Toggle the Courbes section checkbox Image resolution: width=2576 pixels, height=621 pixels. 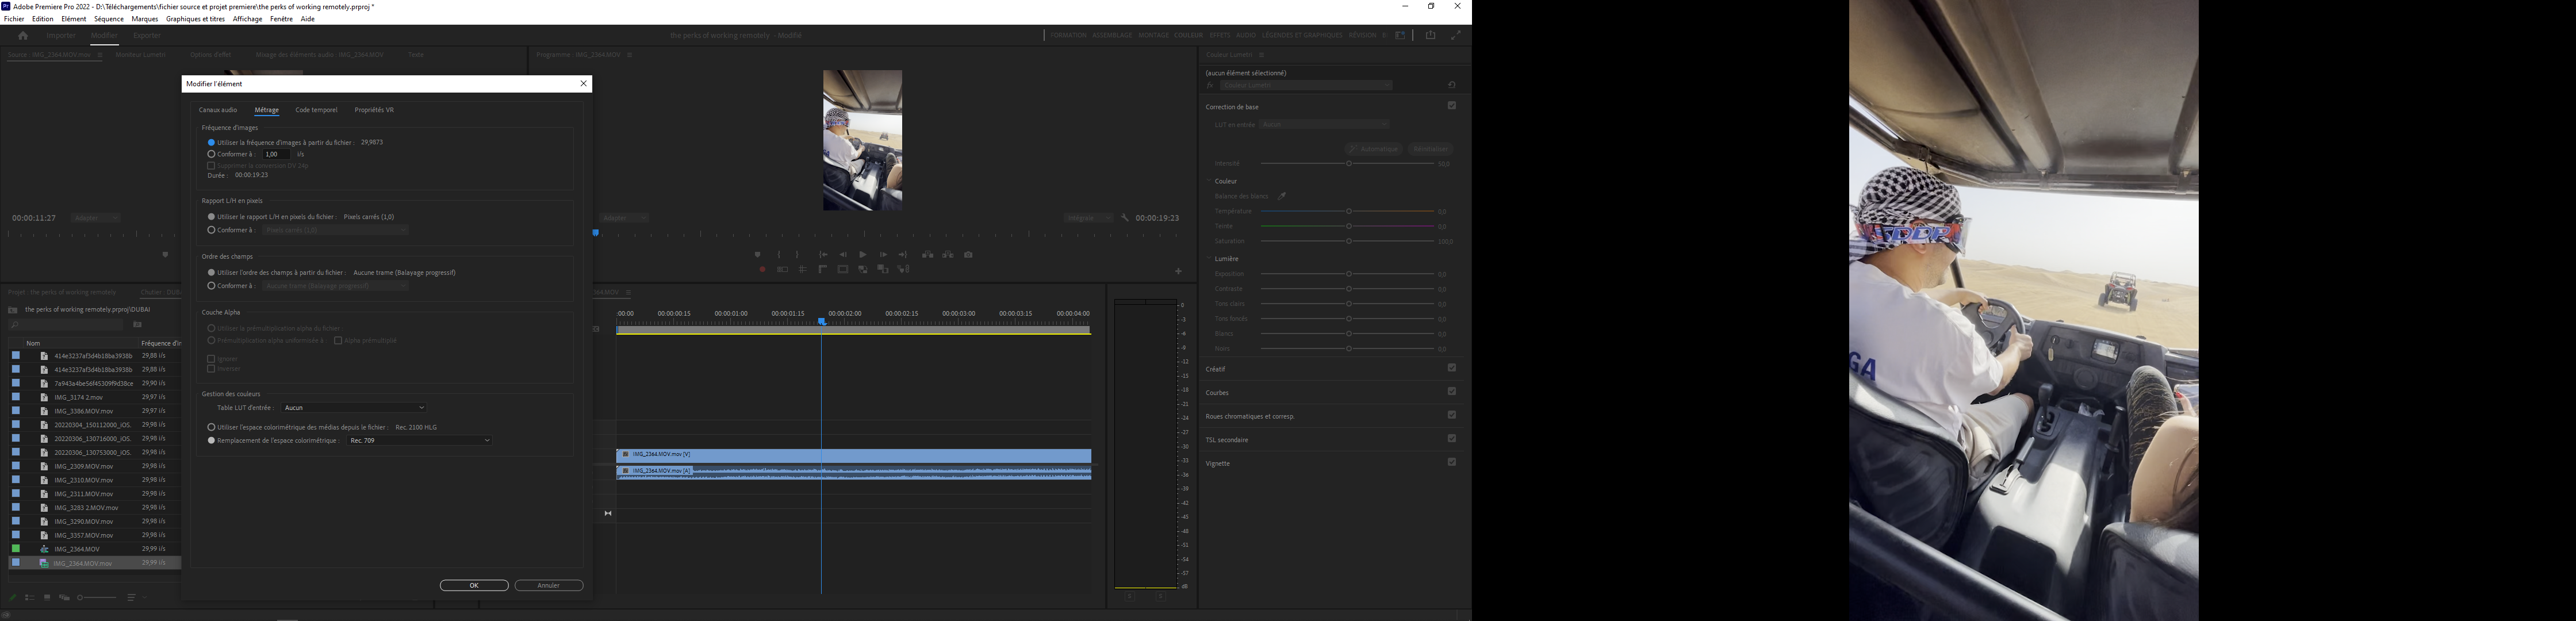tap(1452, 391)
